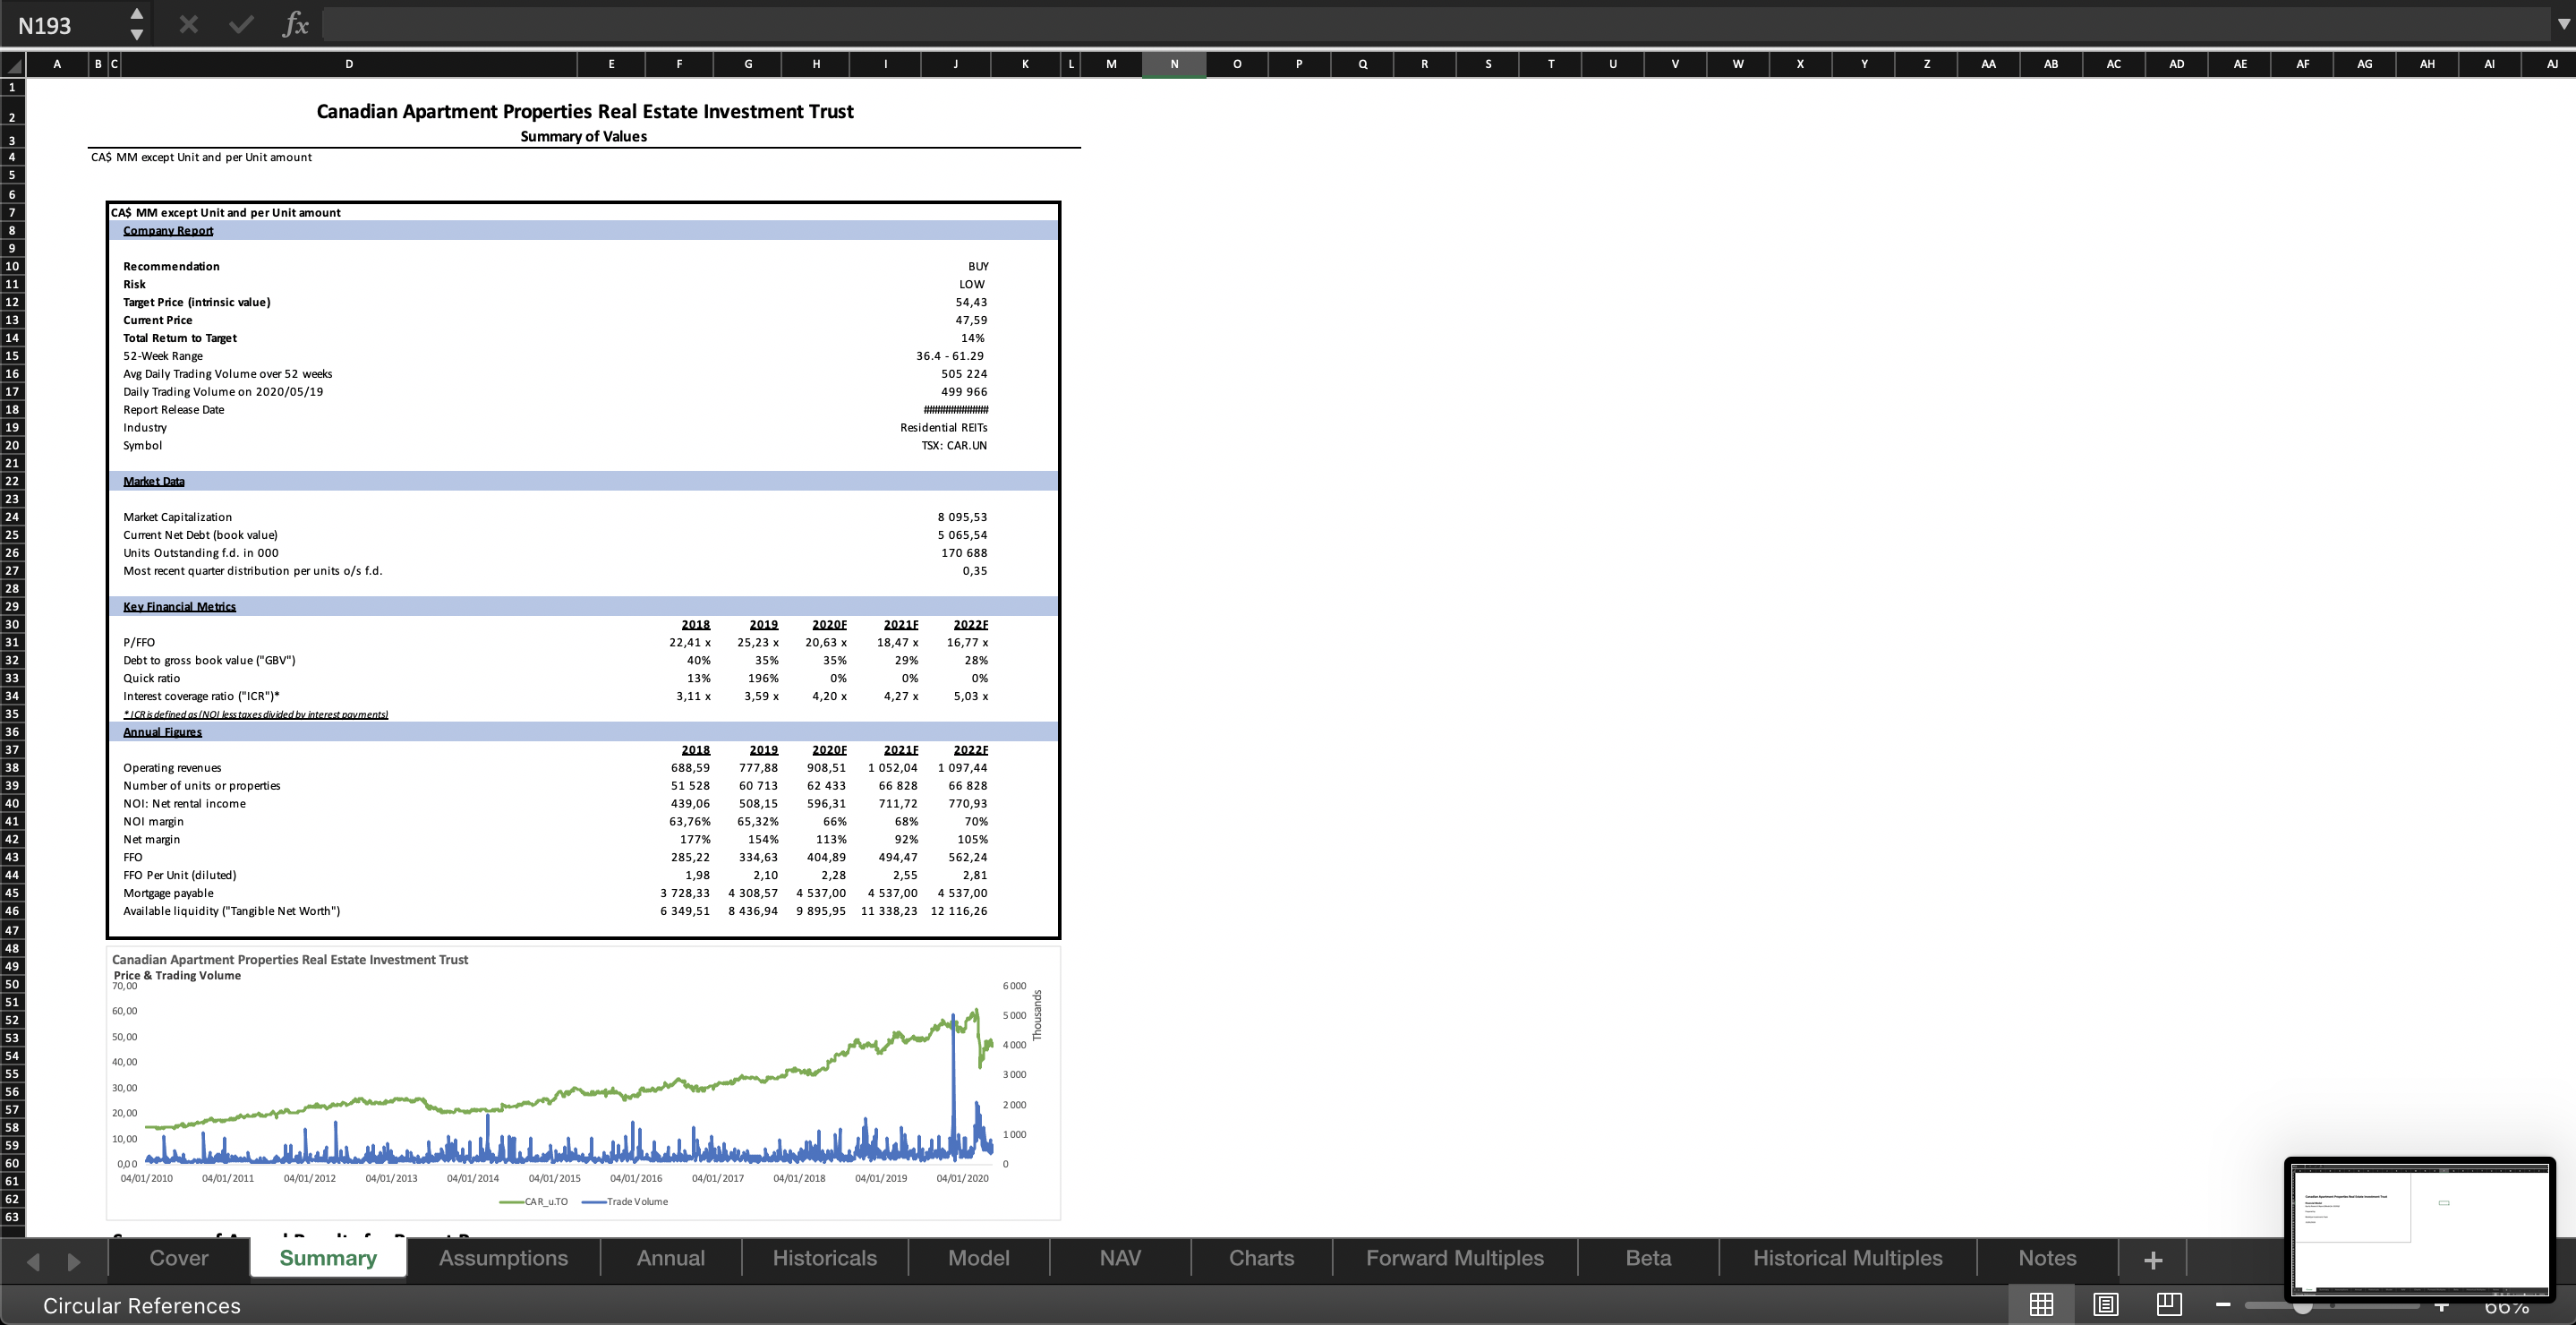Image resolution: width=2576 pixels, height=1325 pixels.
Task: Switch to Page Break Preview icon
Action: 2168,1304
